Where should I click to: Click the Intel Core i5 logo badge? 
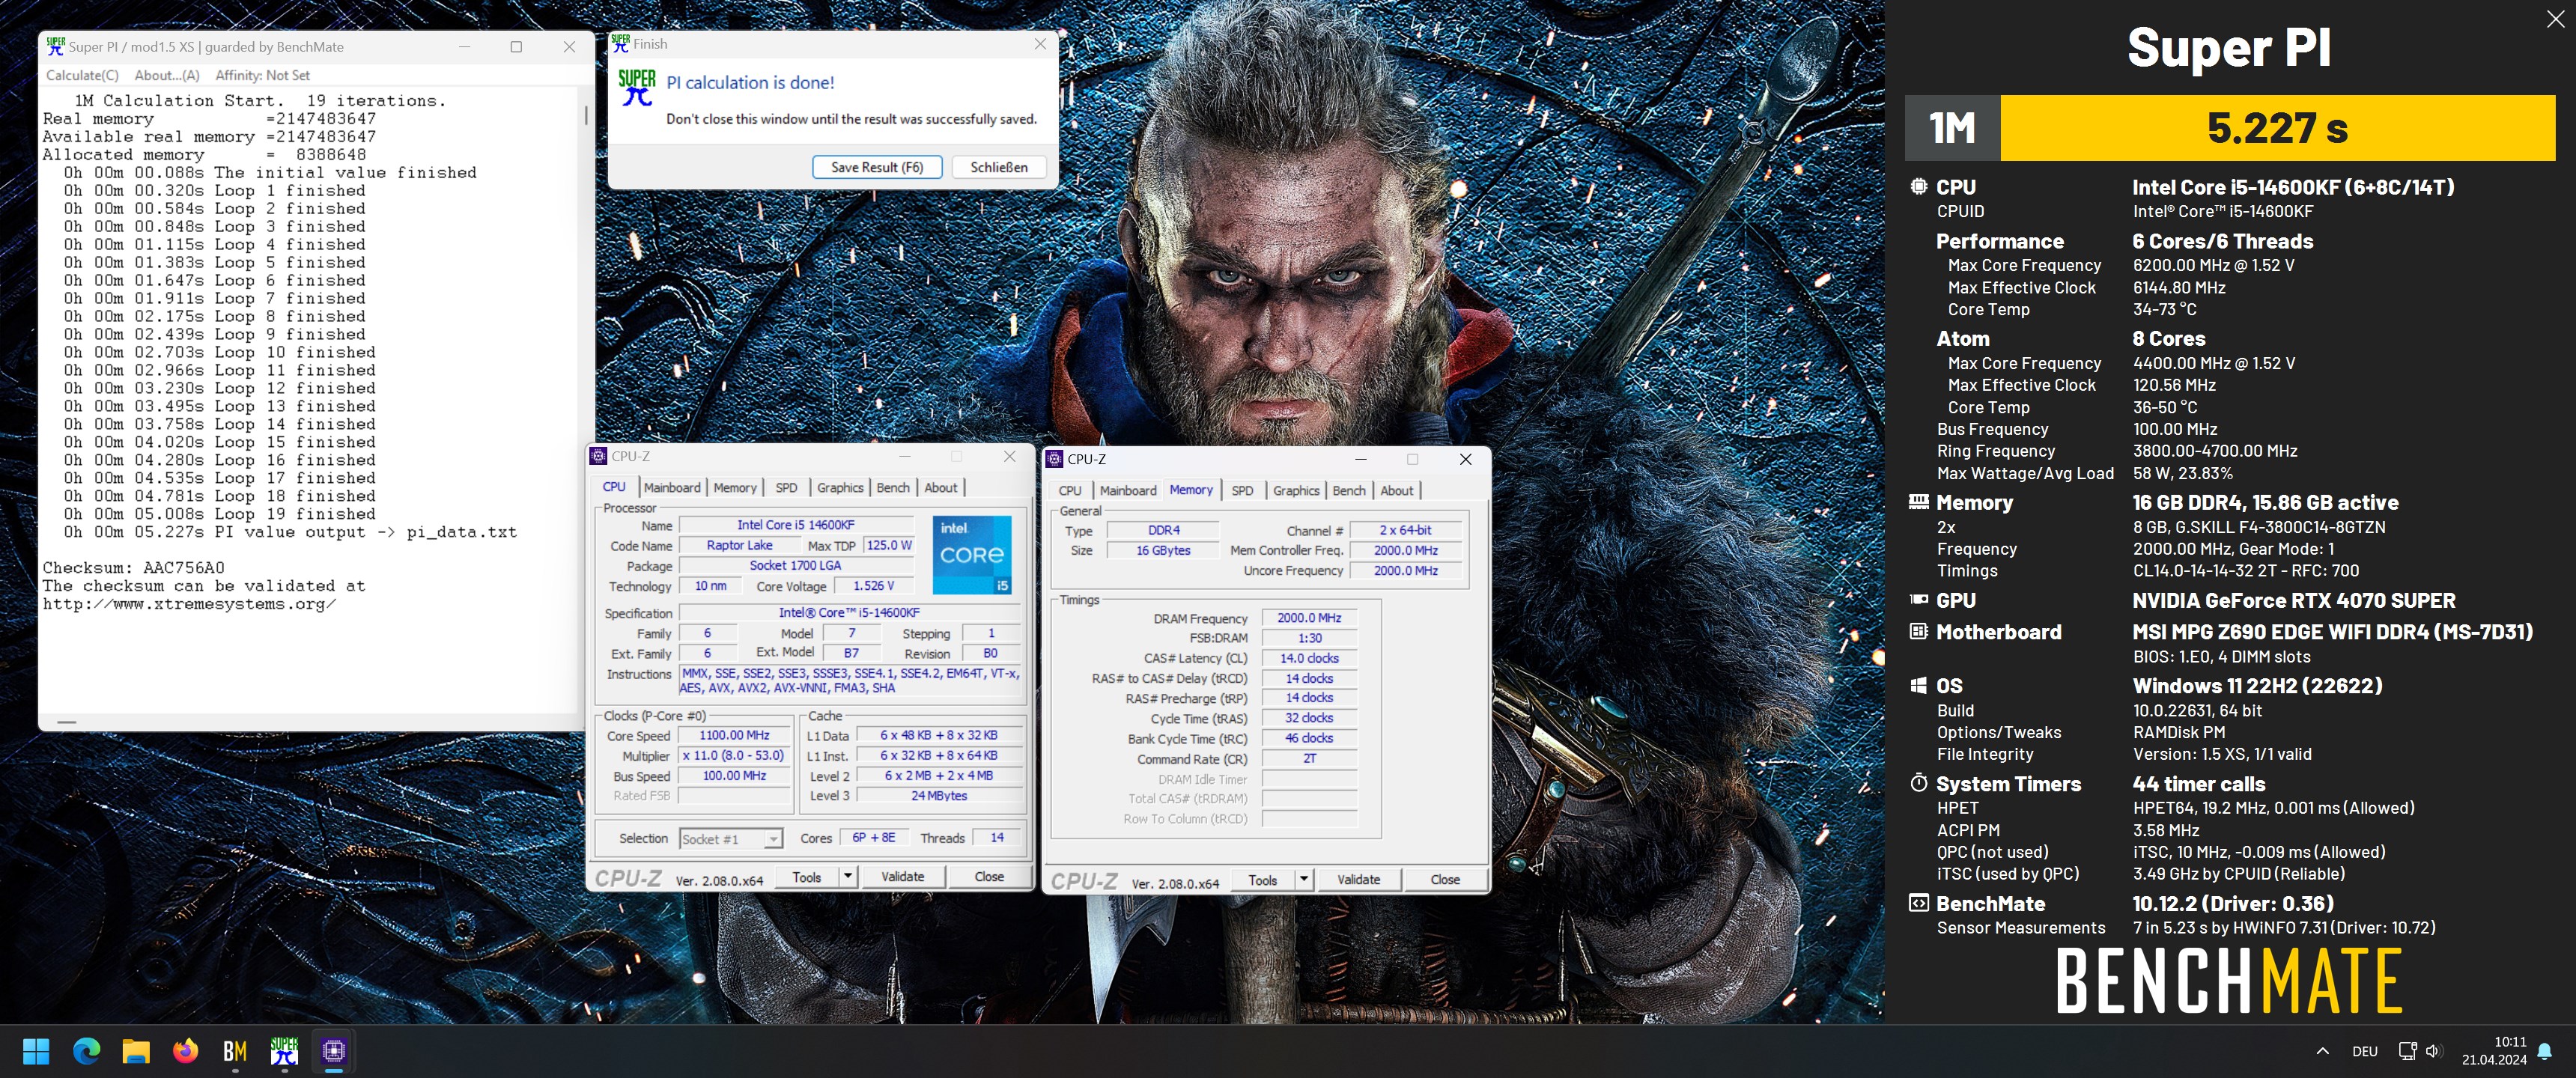tap(971, 555)
